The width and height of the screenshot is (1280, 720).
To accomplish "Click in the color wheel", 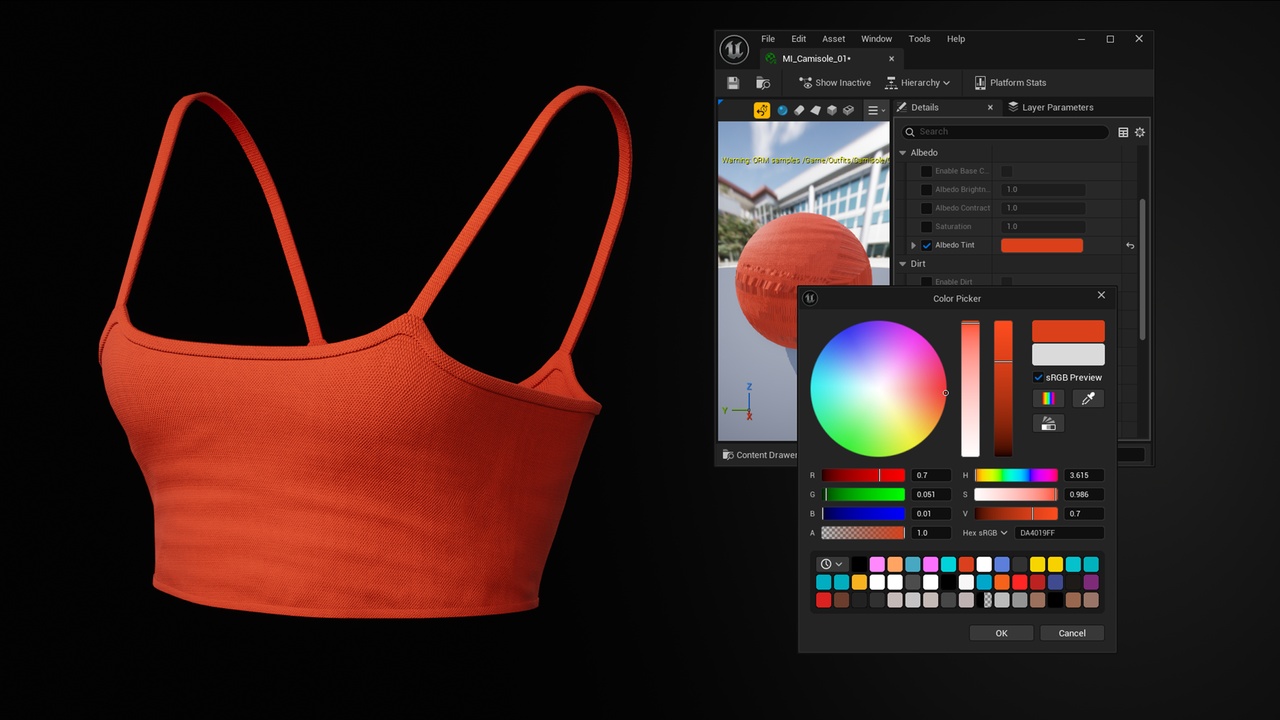I will [878, 389].
